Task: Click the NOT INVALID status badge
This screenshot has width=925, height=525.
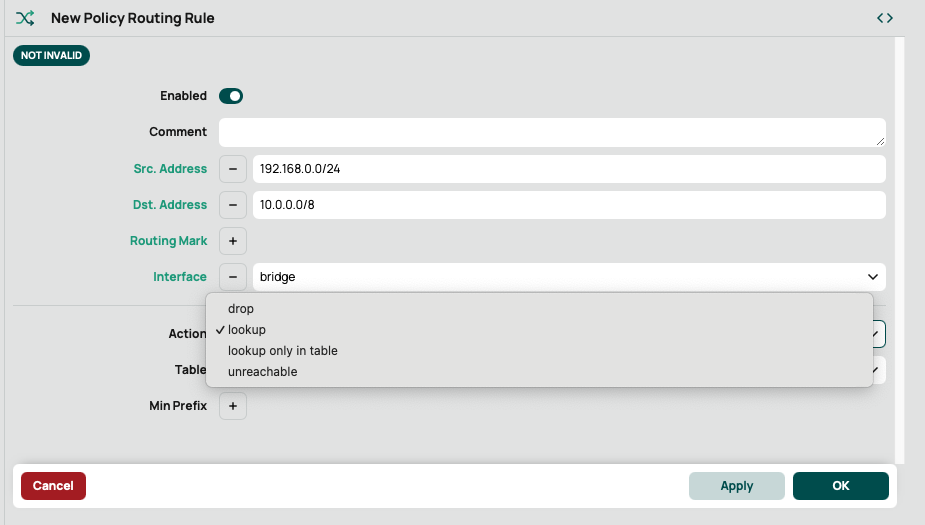Action: tap(51, 55)
